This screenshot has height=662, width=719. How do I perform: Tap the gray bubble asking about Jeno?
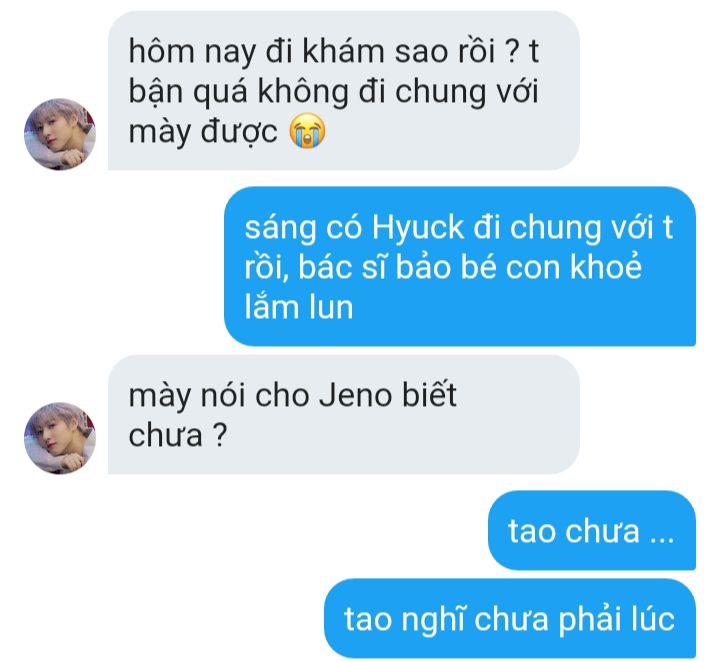click(x=344, y=414)
